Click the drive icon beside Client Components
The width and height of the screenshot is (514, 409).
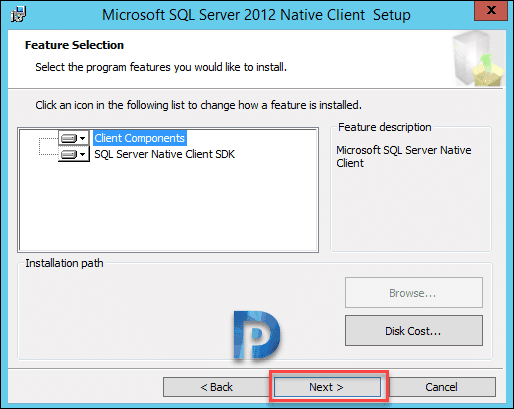click(69, 138)
